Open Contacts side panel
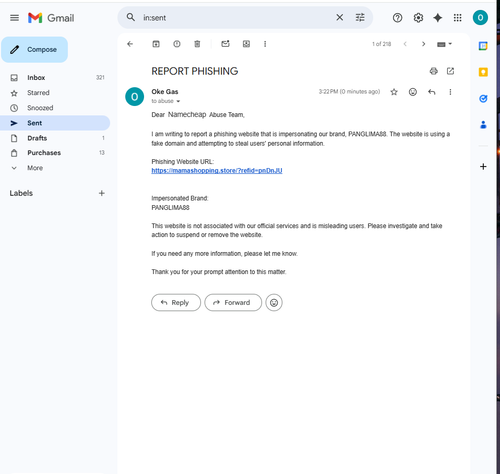Screen dimensions: 500x474 tap(483, 125)
